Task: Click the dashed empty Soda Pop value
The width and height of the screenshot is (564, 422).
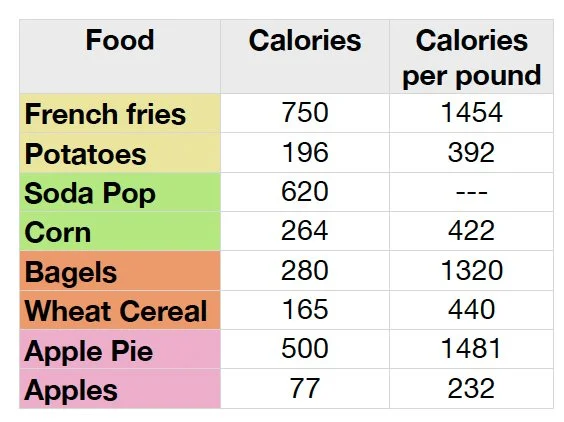Action: (x=471, y=192)
